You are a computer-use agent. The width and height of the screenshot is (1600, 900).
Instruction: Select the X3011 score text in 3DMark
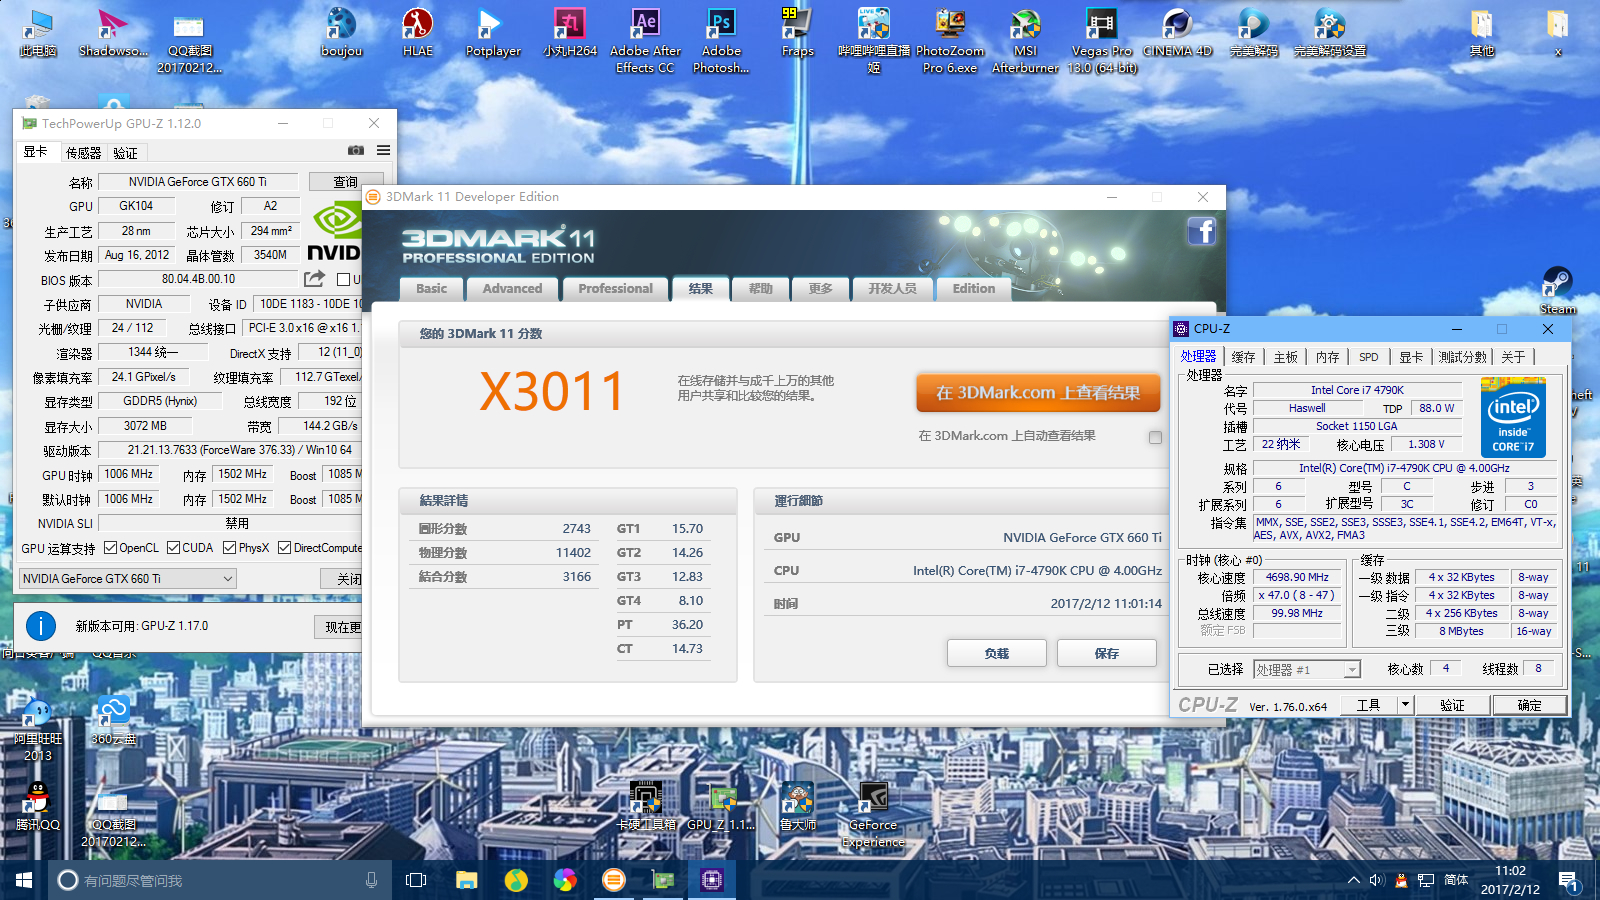click(x=552, y=391)
